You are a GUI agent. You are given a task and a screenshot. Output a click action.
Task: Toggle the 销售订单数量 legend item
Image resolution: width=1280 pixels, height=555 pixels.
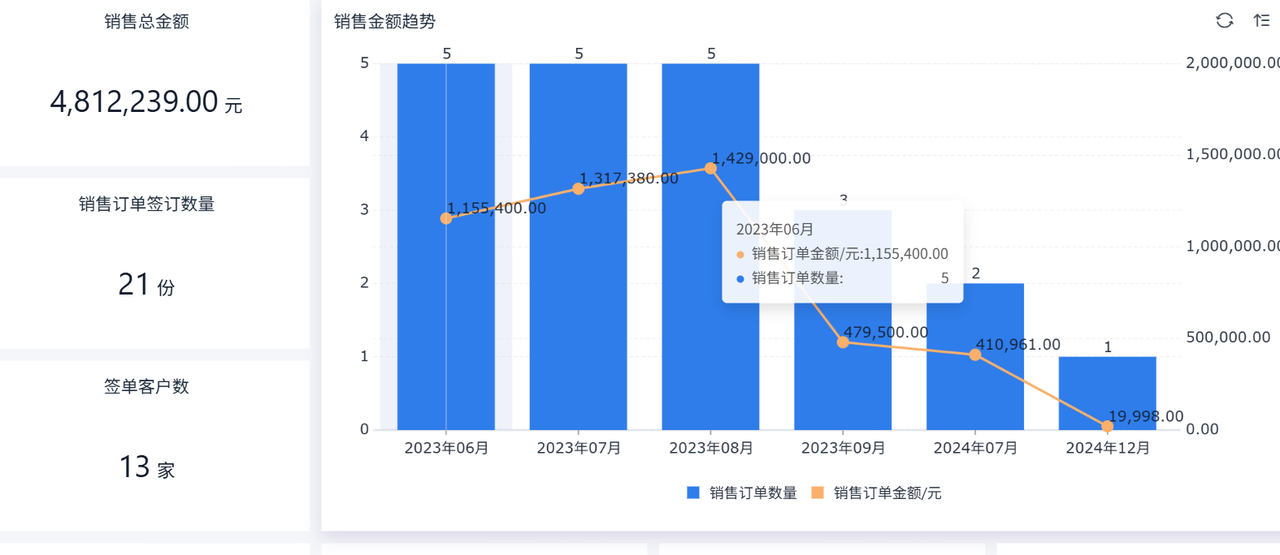coord(742,492)
